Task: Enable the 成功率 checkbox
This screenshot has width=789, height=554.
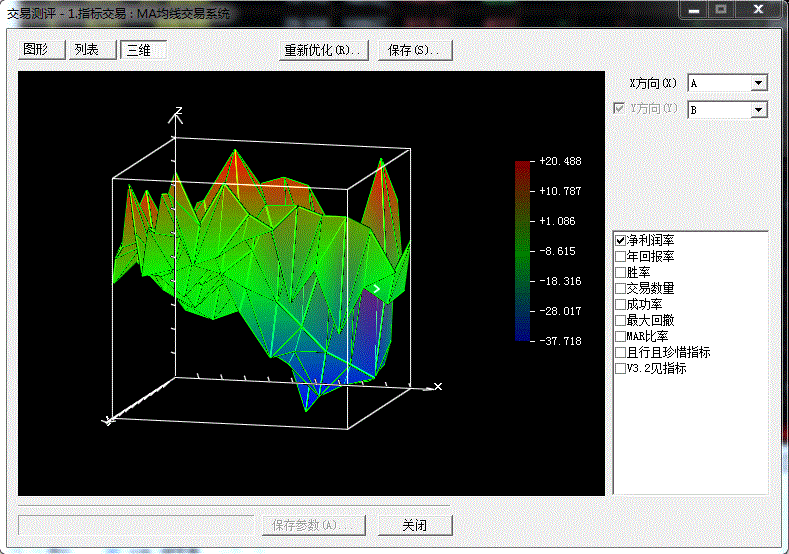Action: (620, 305)
